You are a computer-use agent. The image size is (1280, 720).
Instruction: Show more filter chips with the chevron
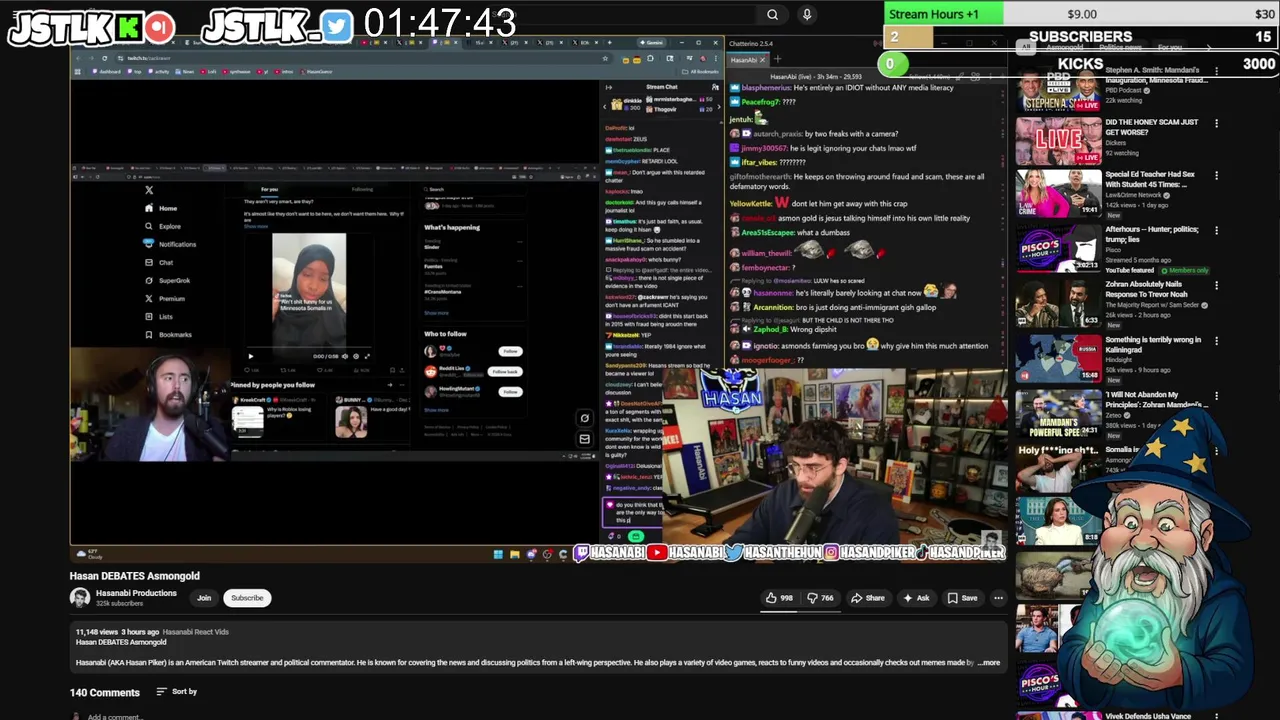coord(1208,47)
